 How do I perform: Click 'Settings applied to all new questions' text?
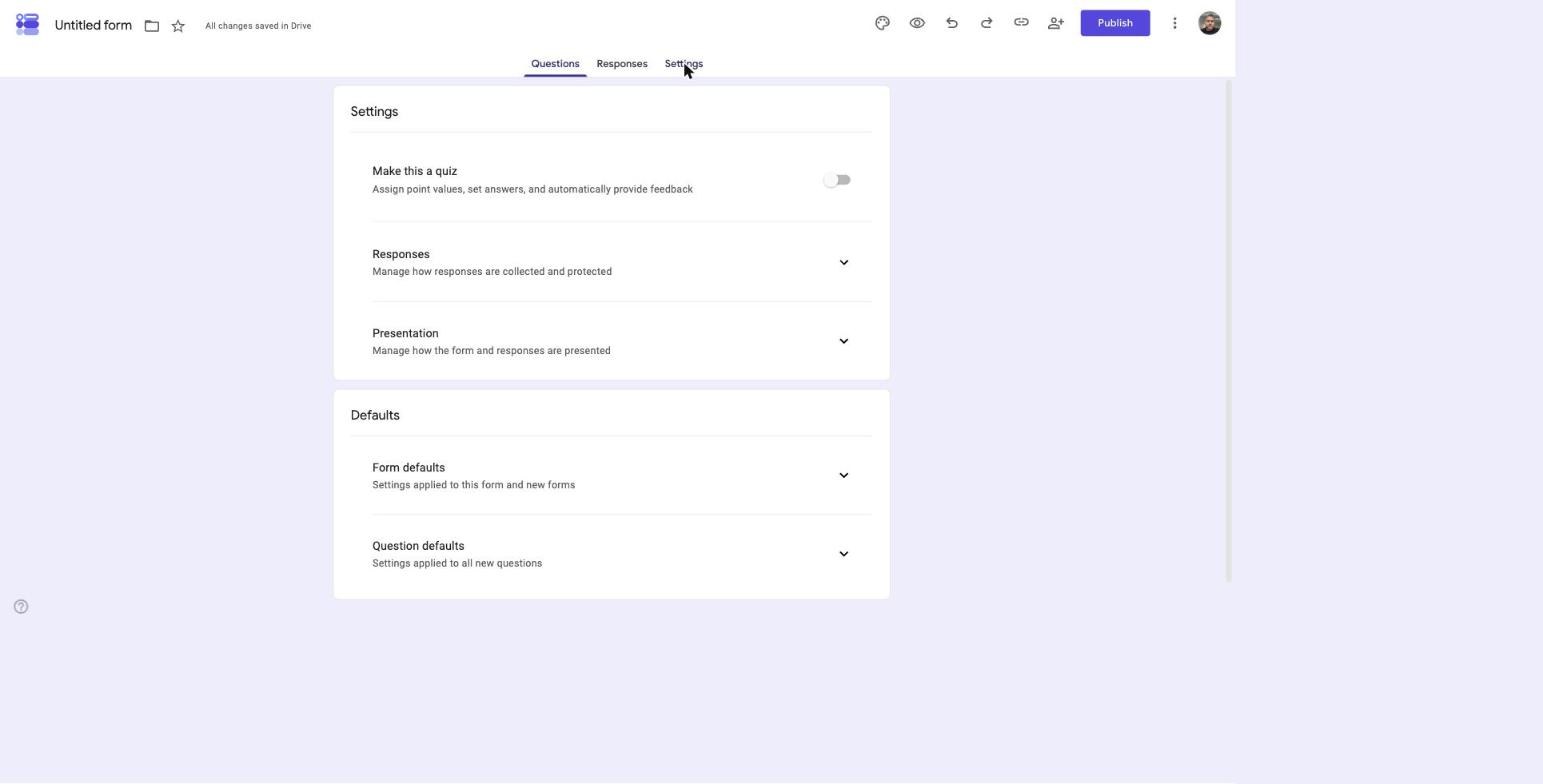pyautogui.click(x=457, y=564)
